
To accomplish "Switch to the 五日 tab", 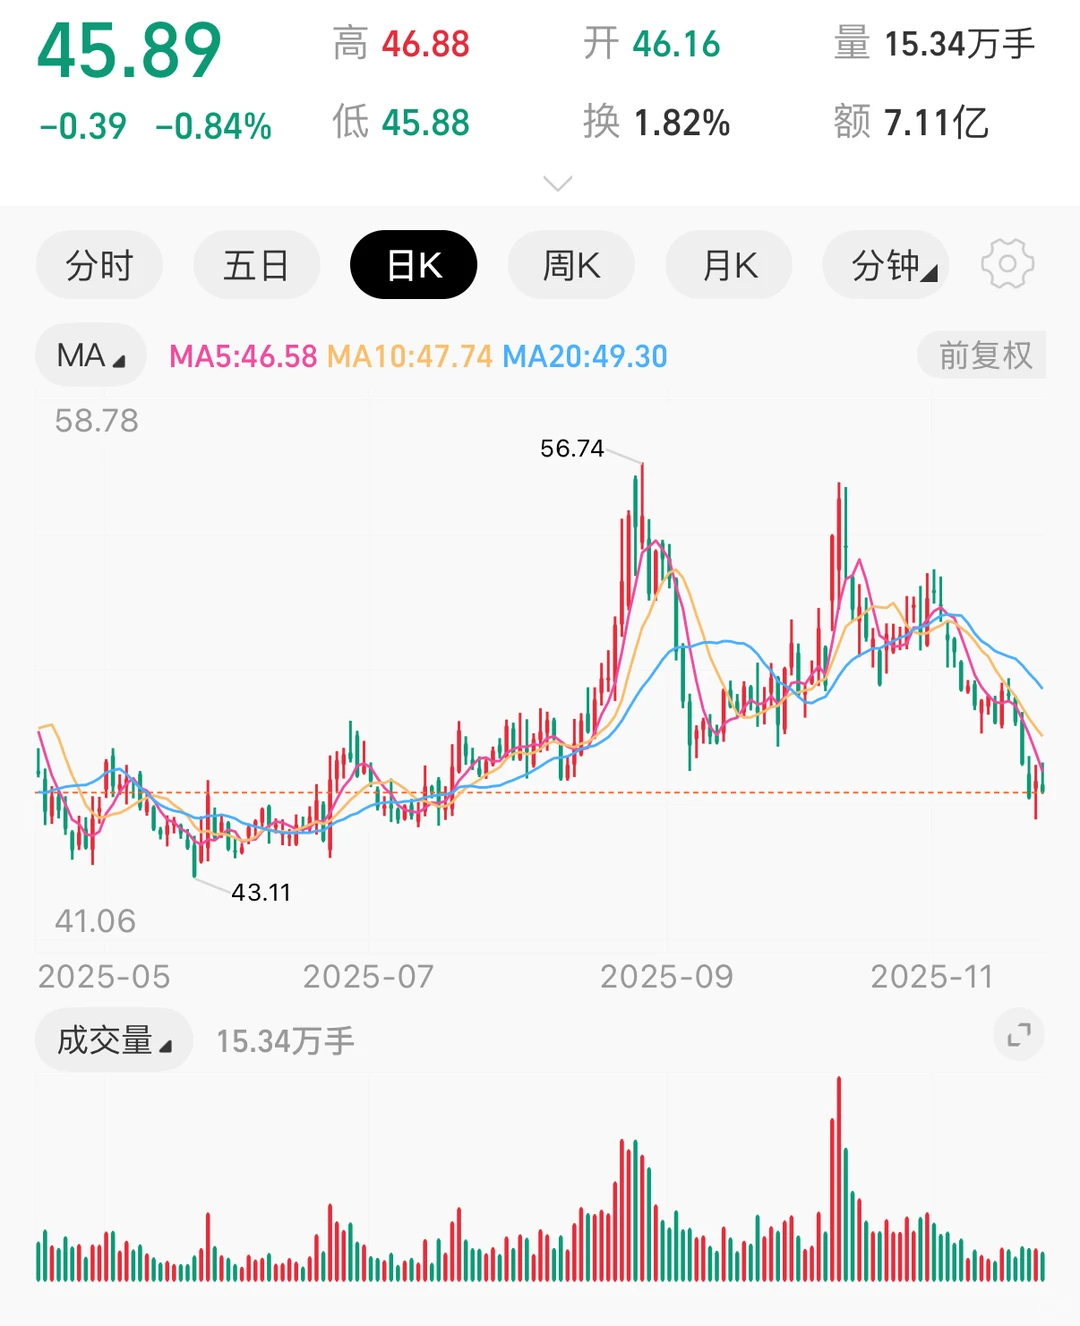I will pos(256,264).
